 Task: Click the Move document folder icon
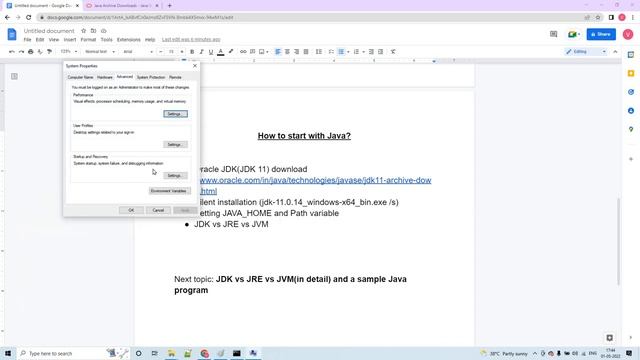coord(93,31)
